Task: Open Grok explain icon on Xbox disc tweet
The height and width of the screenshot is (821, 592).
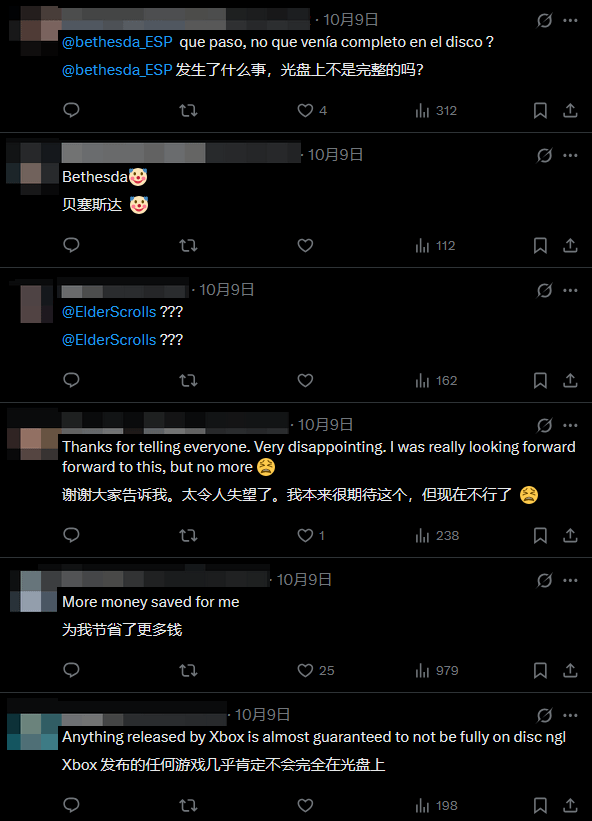Action: (544, 715)
